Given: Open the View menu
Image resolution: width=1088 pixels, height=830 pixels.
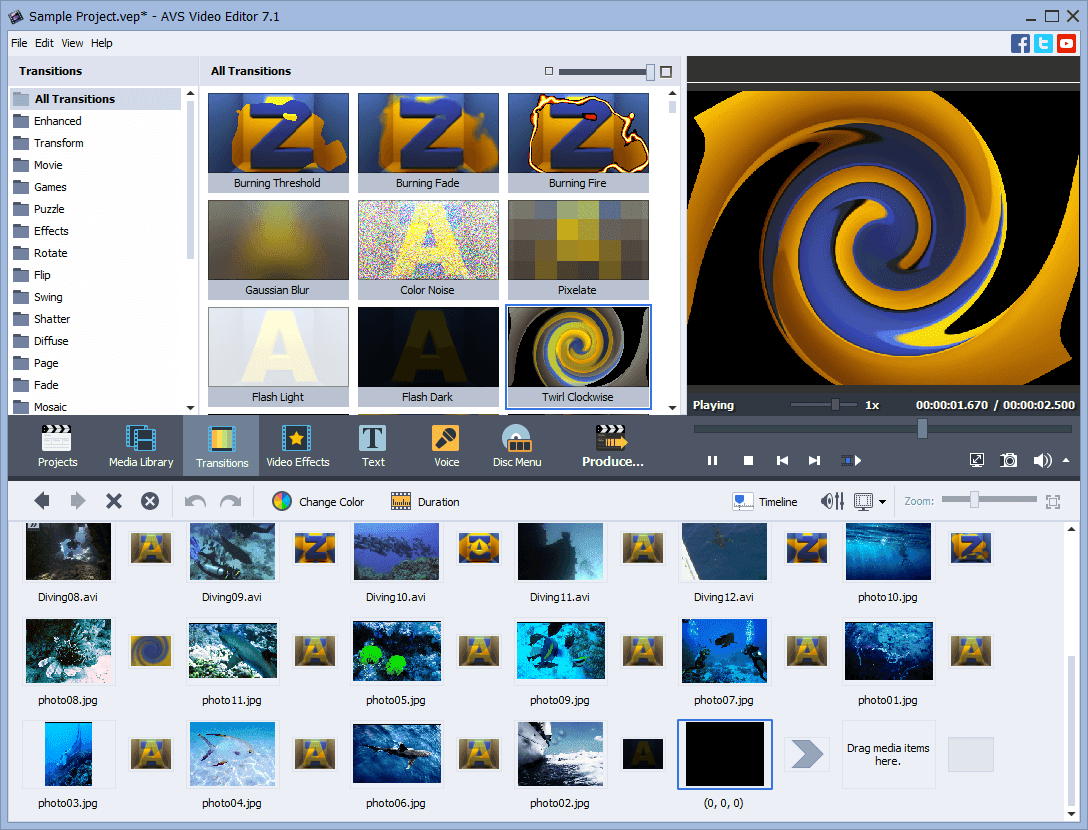Looking at the screenshot, I should pyautogui.click(x=72, y=43).
